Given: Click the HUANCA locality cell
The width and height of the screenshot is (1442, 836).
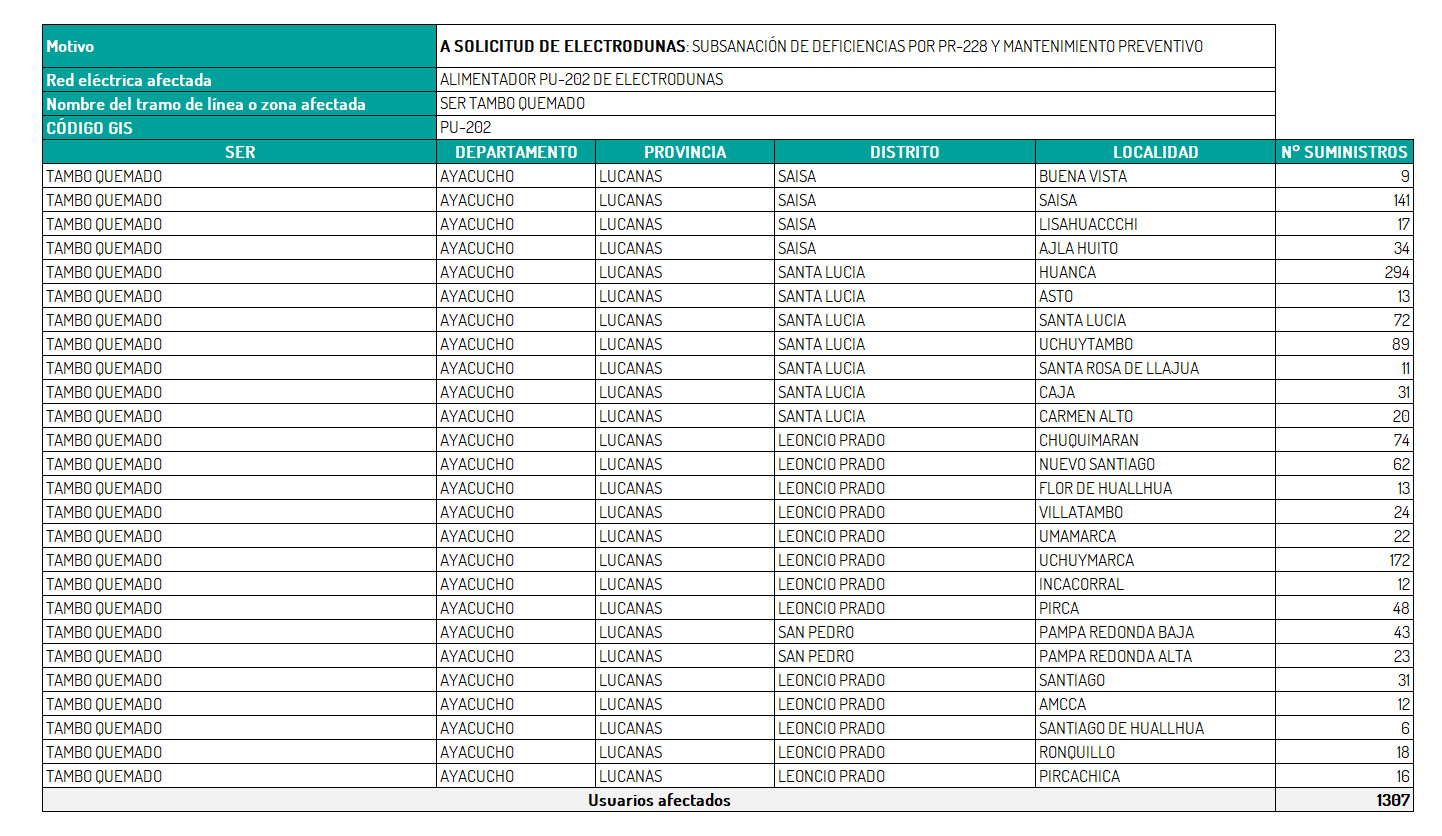Looking at the screenshot, I should [1156, 272].
